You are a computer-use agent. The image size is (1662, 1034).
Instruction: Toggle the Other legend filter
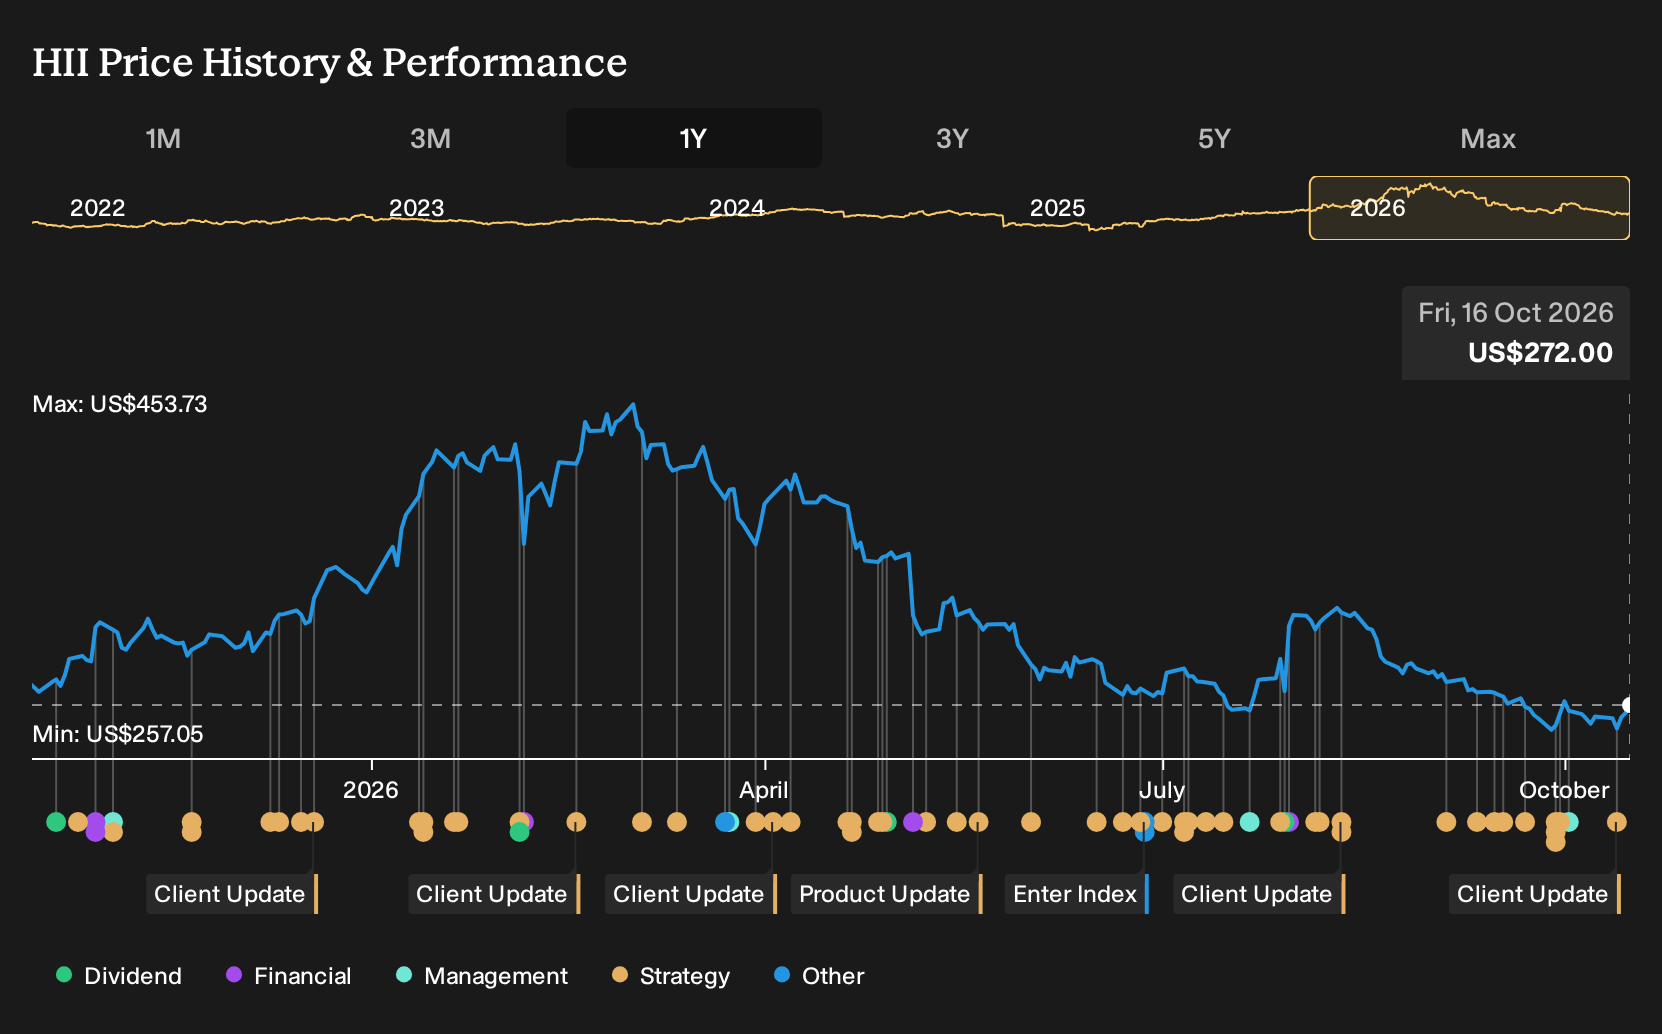pyautogui.click(x=819, y=976)
